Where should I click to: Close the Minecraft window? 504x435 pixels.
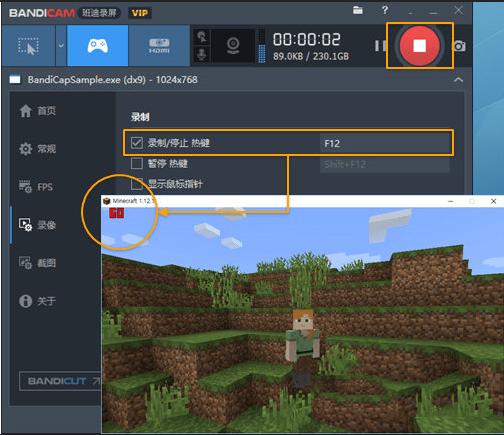point(493,201)
